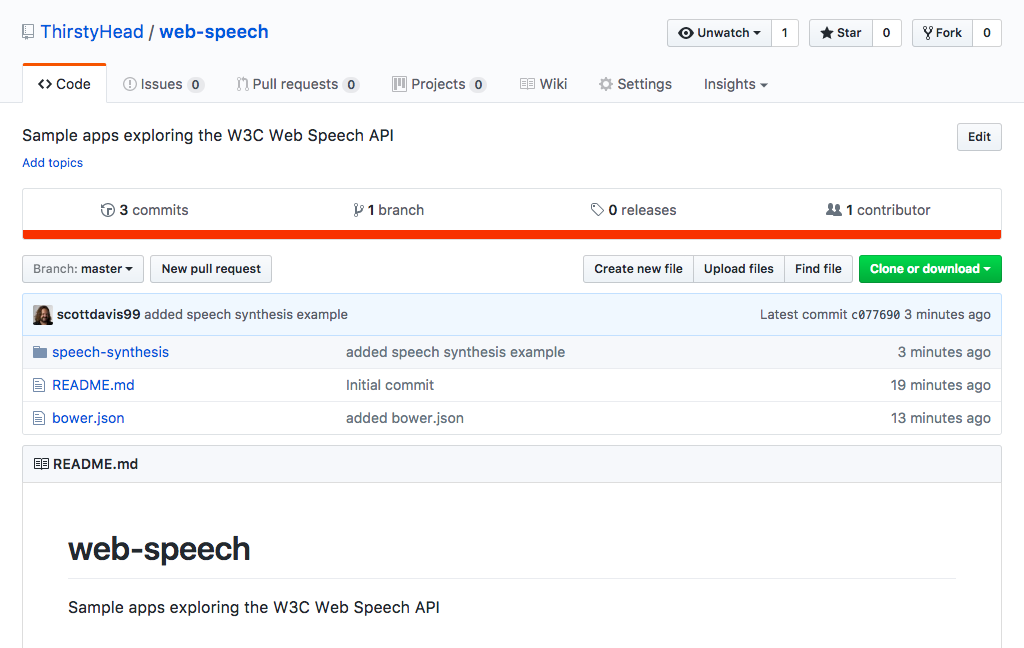
Task: Open the Wiki tab
Action: pos(543,84)
